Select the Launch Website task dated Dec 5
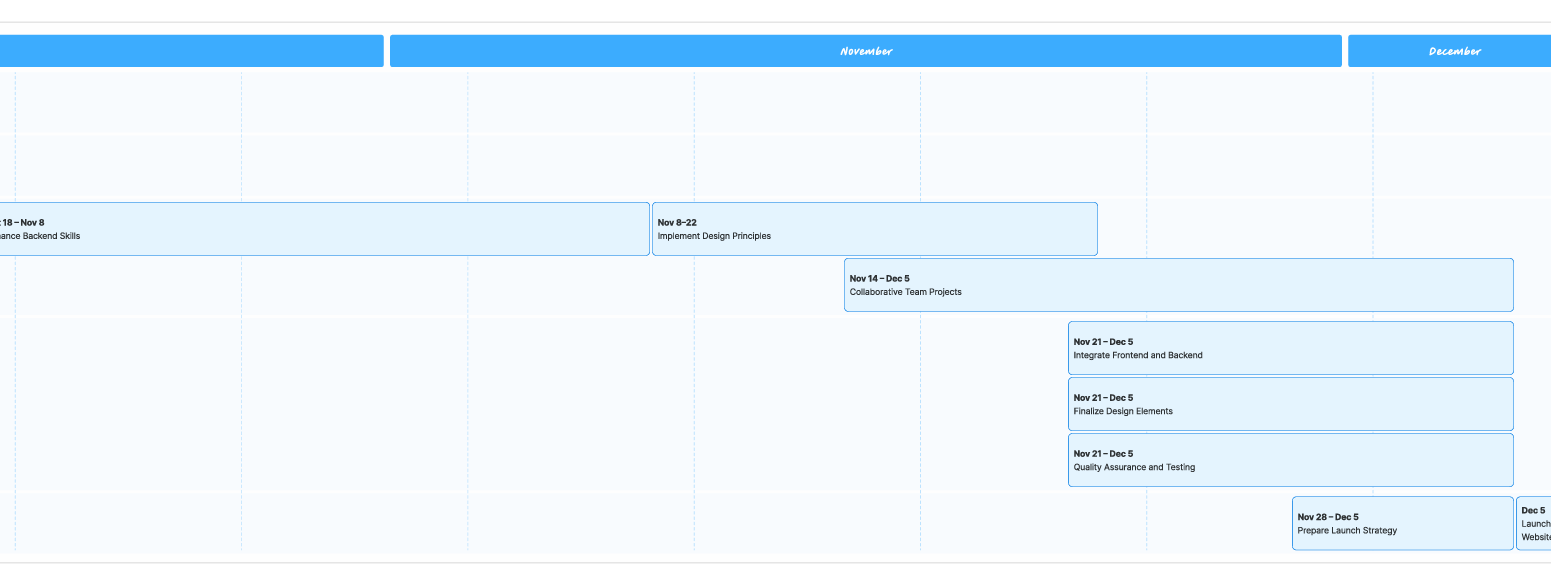Screen dimensions: 1551x583 click(1534, 523)
